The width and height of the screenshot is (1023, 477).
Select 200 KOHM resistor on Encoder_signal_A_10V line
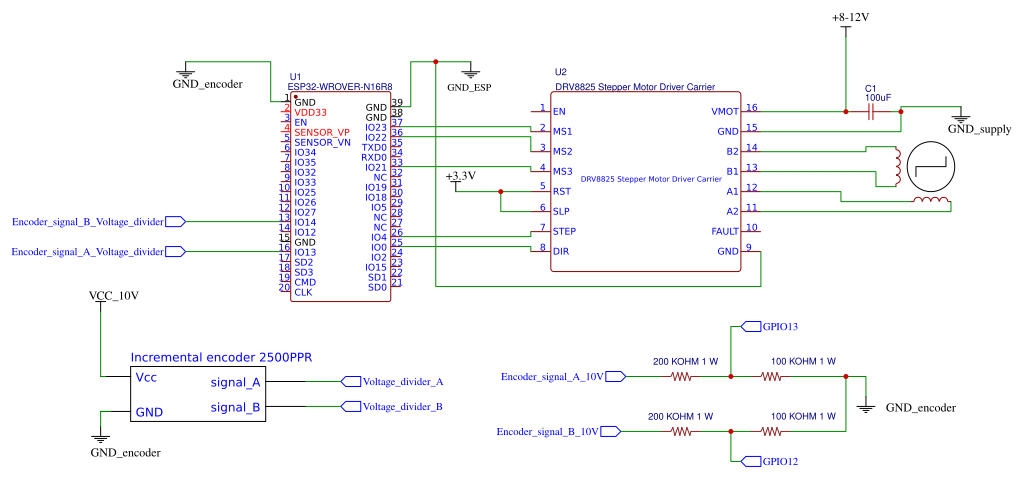tap(682, 377)
